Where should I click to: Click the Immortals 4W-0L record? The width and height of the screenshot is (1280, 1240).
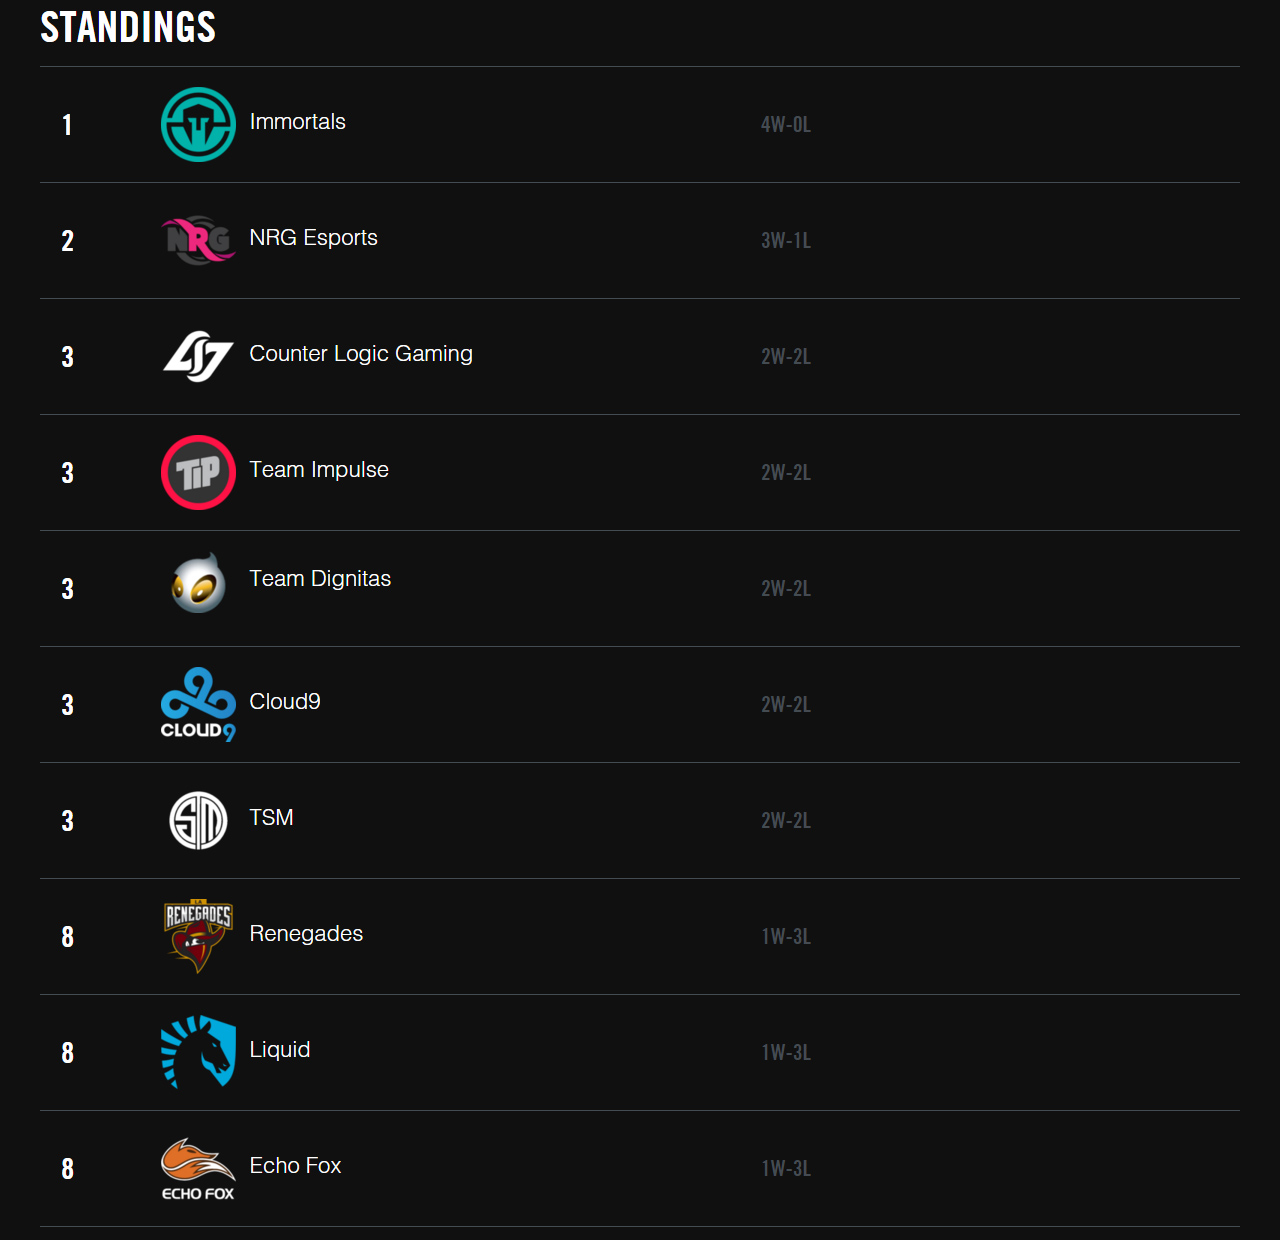tap(786, 125)
